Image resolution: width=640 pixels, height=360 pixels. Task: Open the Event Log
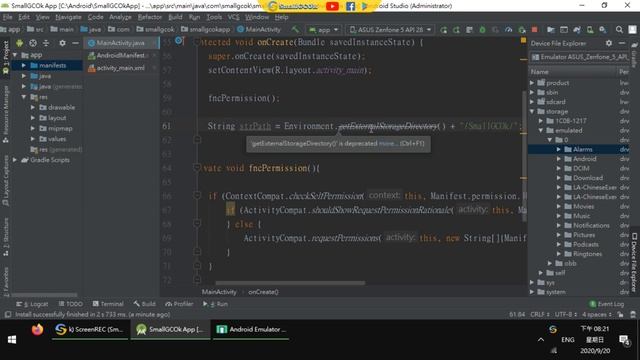pyautogui.click(x=607, y=304)
